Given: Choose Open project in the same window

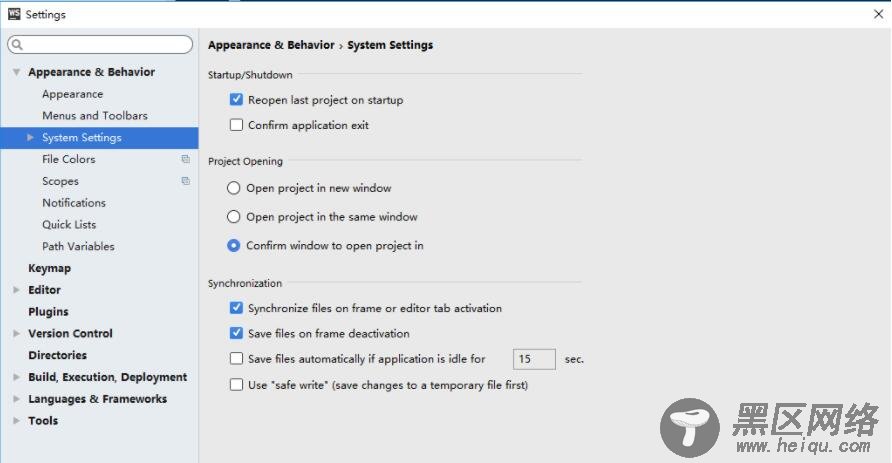Looking at the screenshot, I should click(233, 217).
